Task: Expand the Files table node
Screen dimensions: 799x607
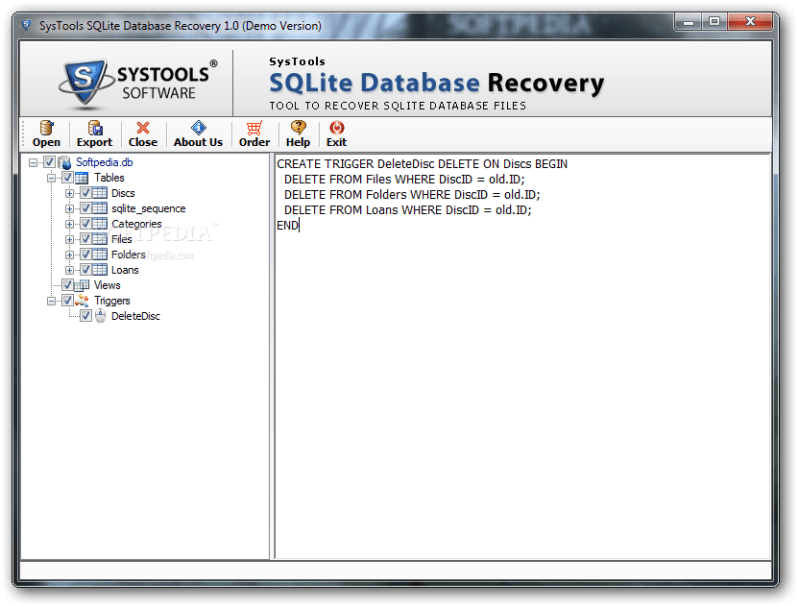Action: click(70, 239)
